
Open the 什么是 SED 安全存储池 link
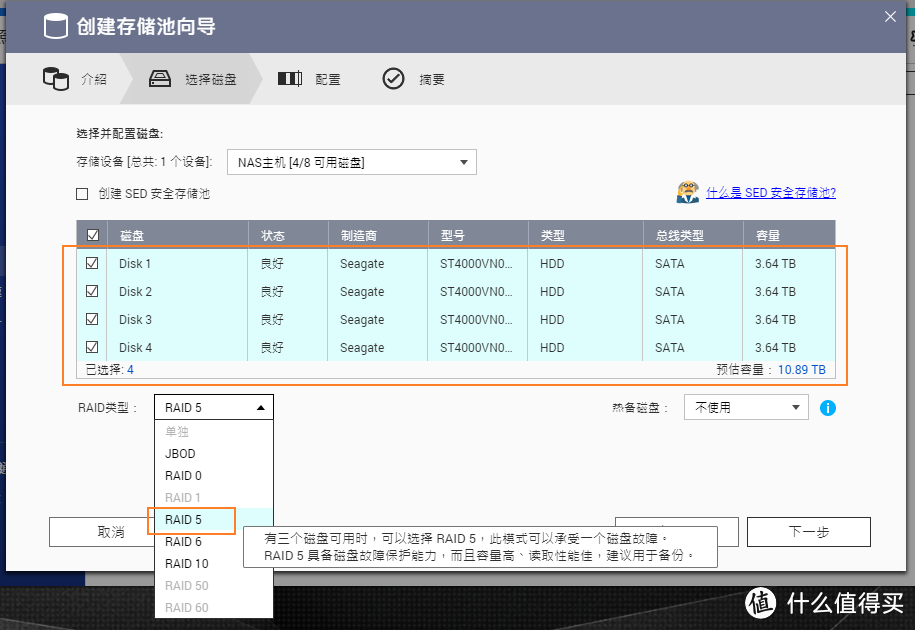click(771, 192)
